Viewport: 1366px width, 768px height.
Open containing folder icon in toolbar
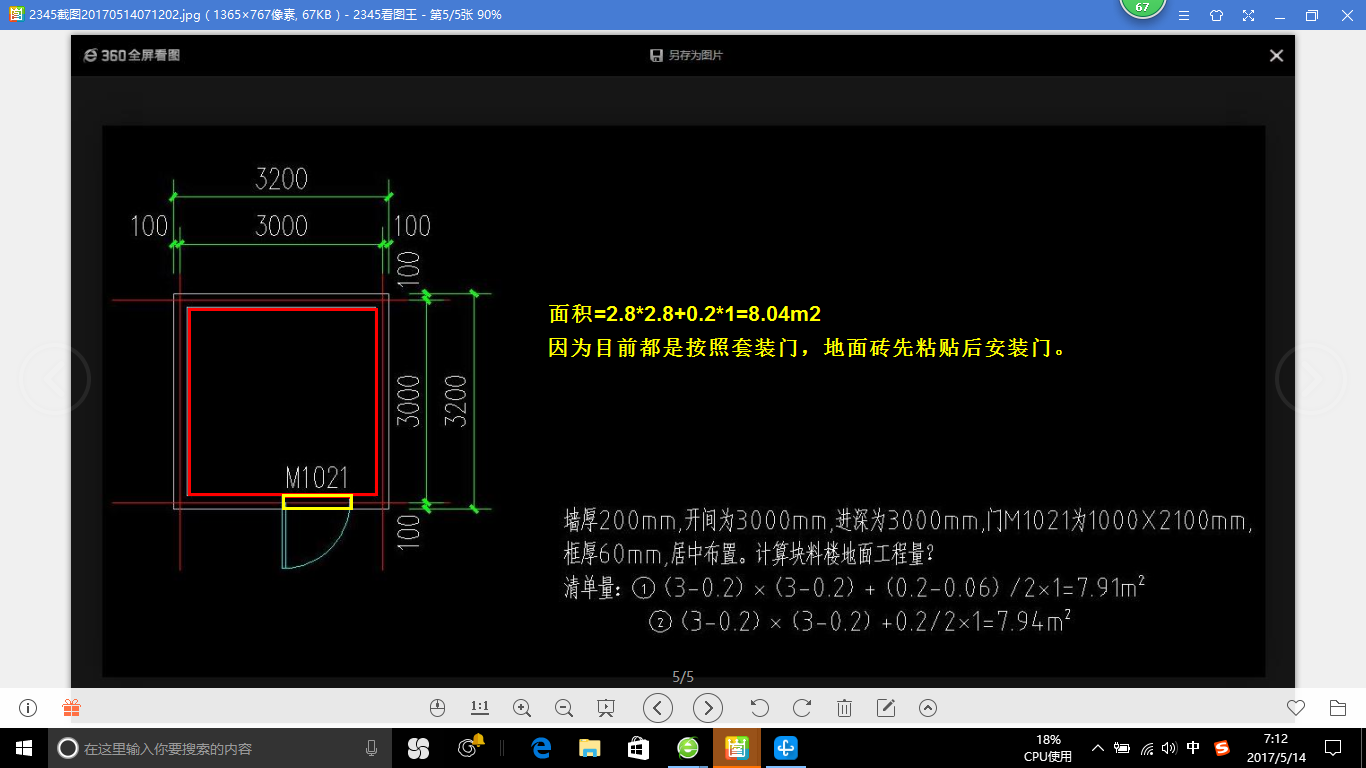[1338, 708]
